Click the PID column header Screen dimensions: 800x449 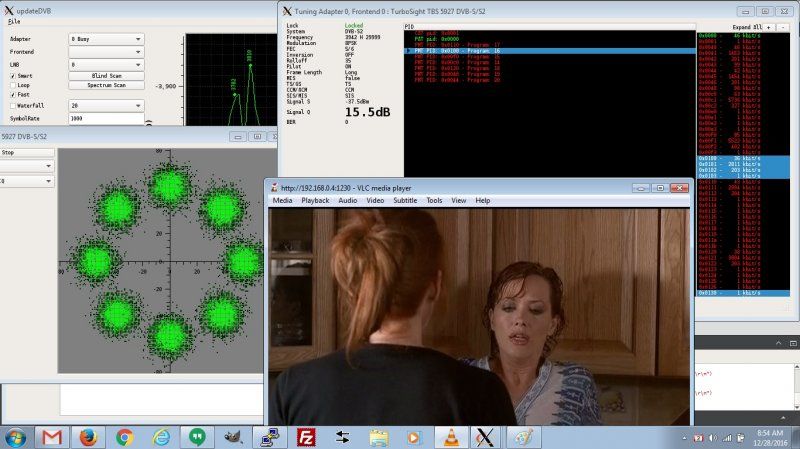(x=549, y=27)
